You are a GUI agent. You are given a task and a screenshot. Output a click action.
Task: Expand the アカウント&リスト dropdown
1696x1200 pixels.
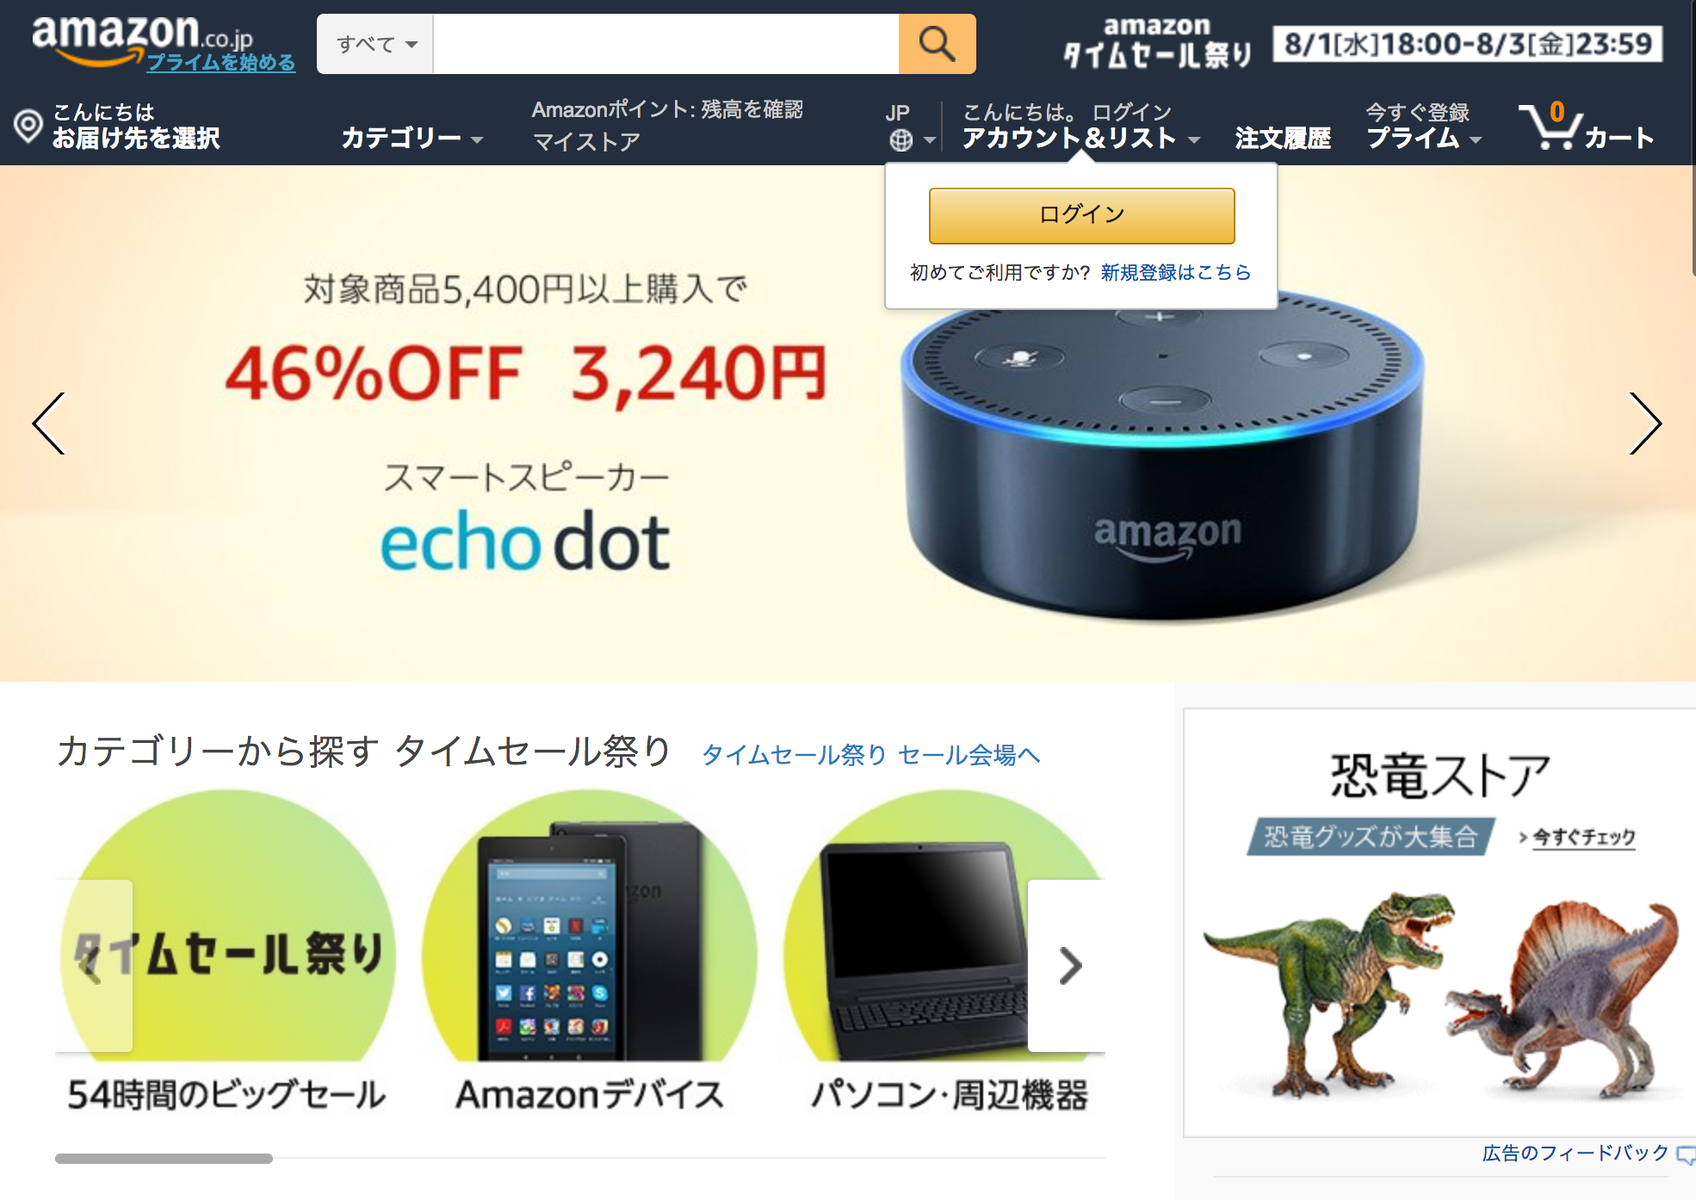click(1081, 138)
